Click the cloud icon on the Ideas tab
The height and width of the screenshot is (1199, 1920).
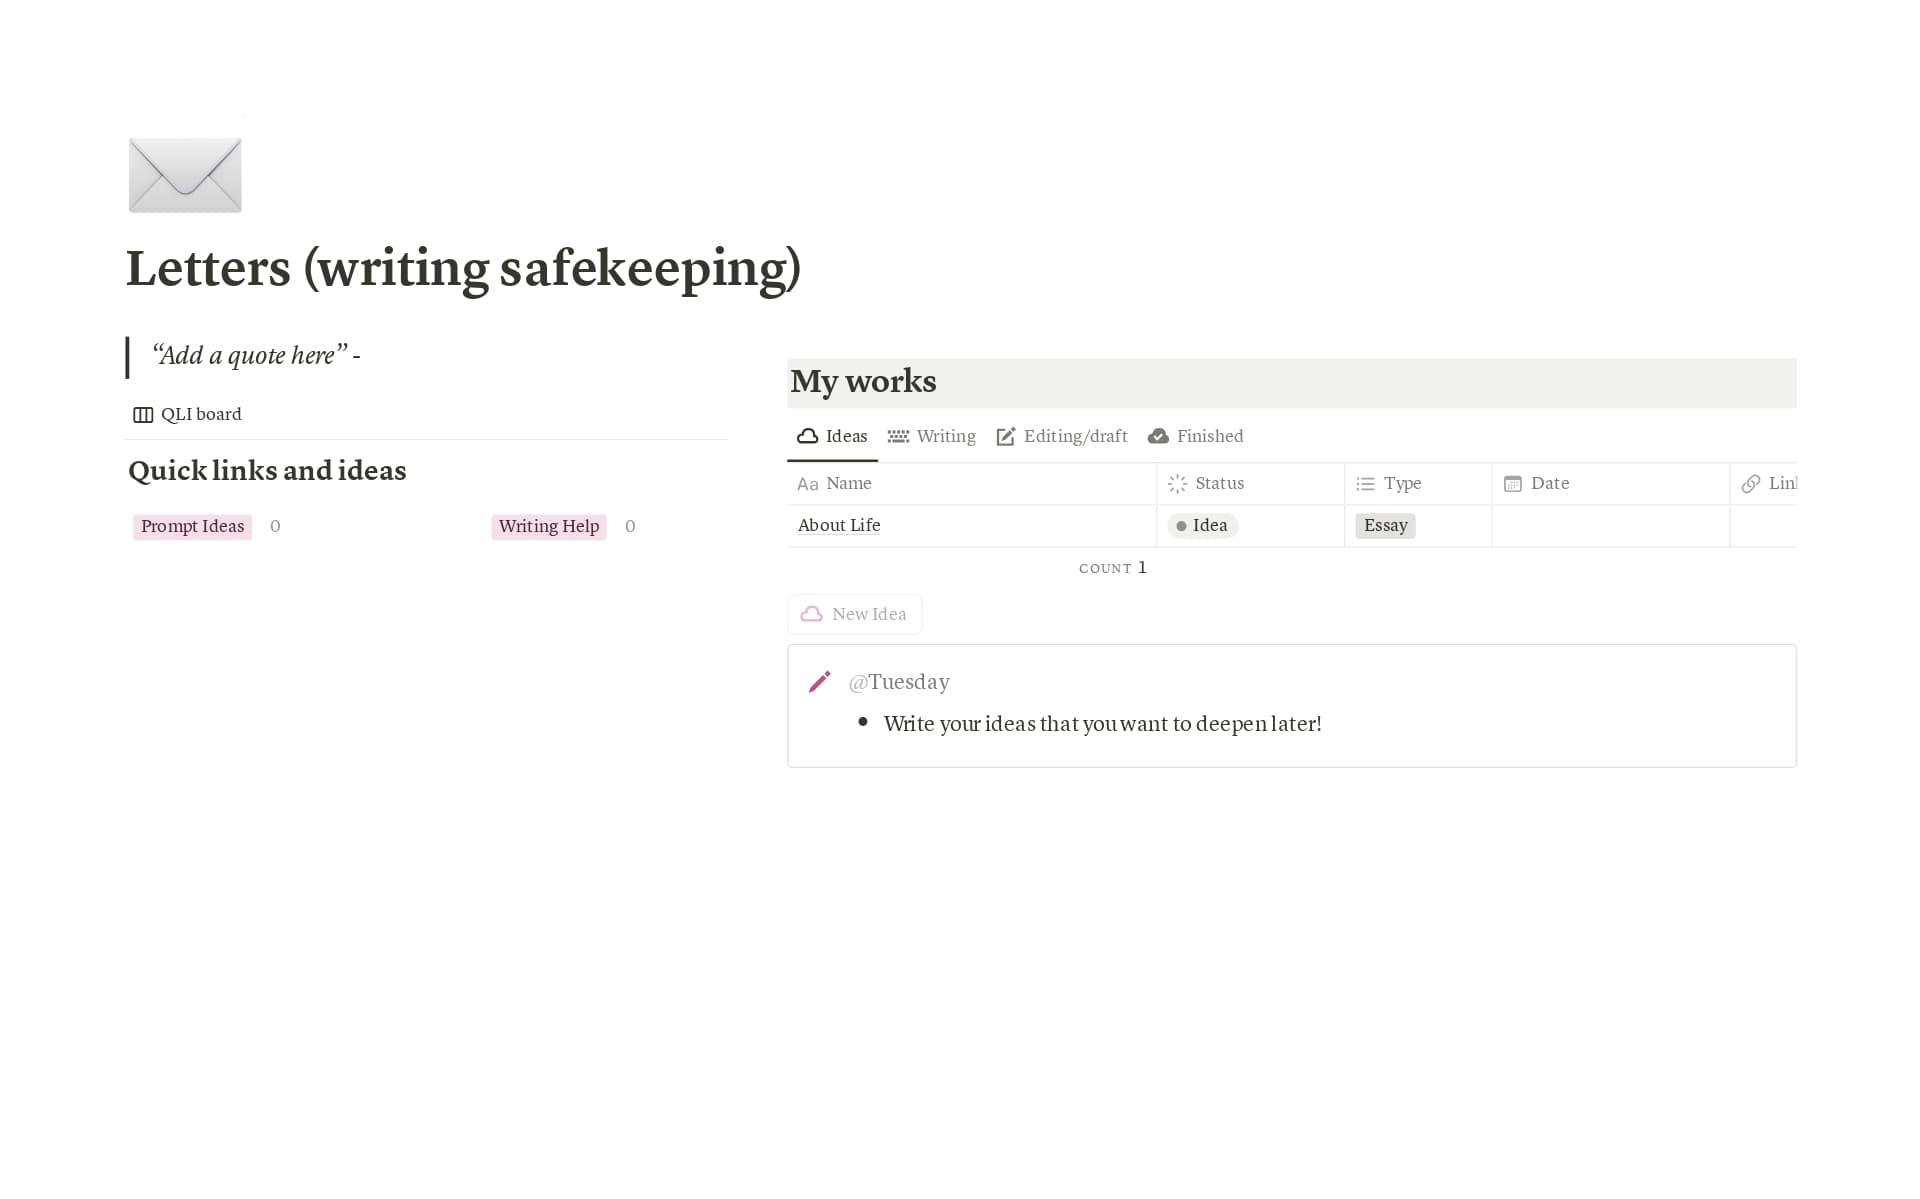point(809,436)
